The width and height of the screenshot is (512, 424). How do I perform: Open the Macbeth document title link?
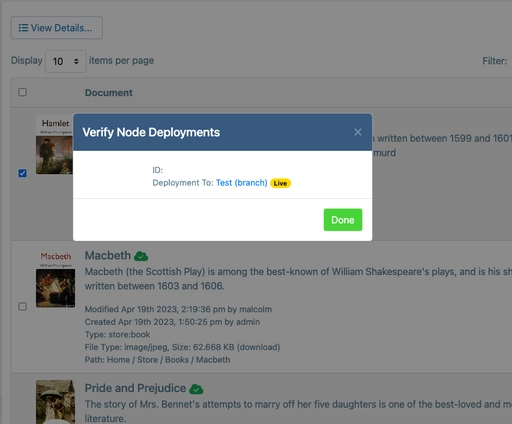tap(108, 255)
